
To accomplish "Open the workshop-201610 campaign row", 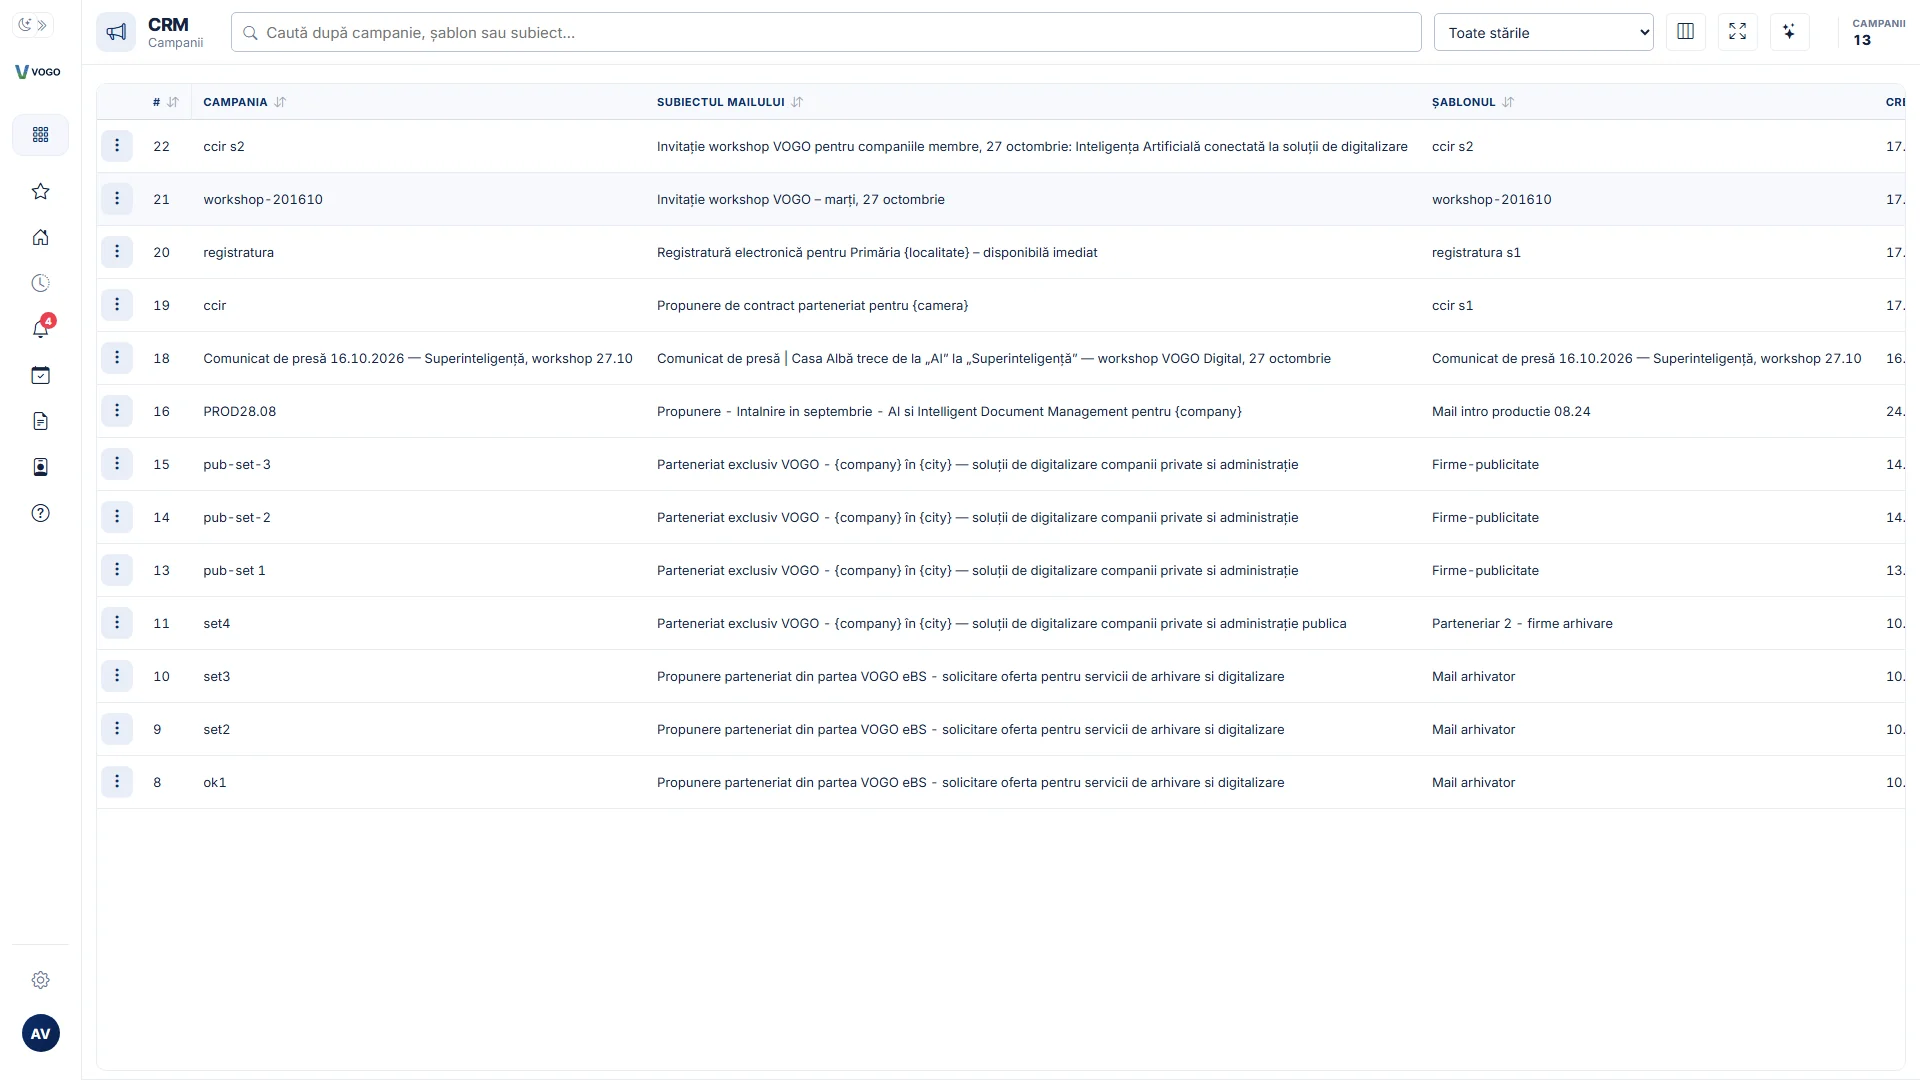I will (1001, 199).
